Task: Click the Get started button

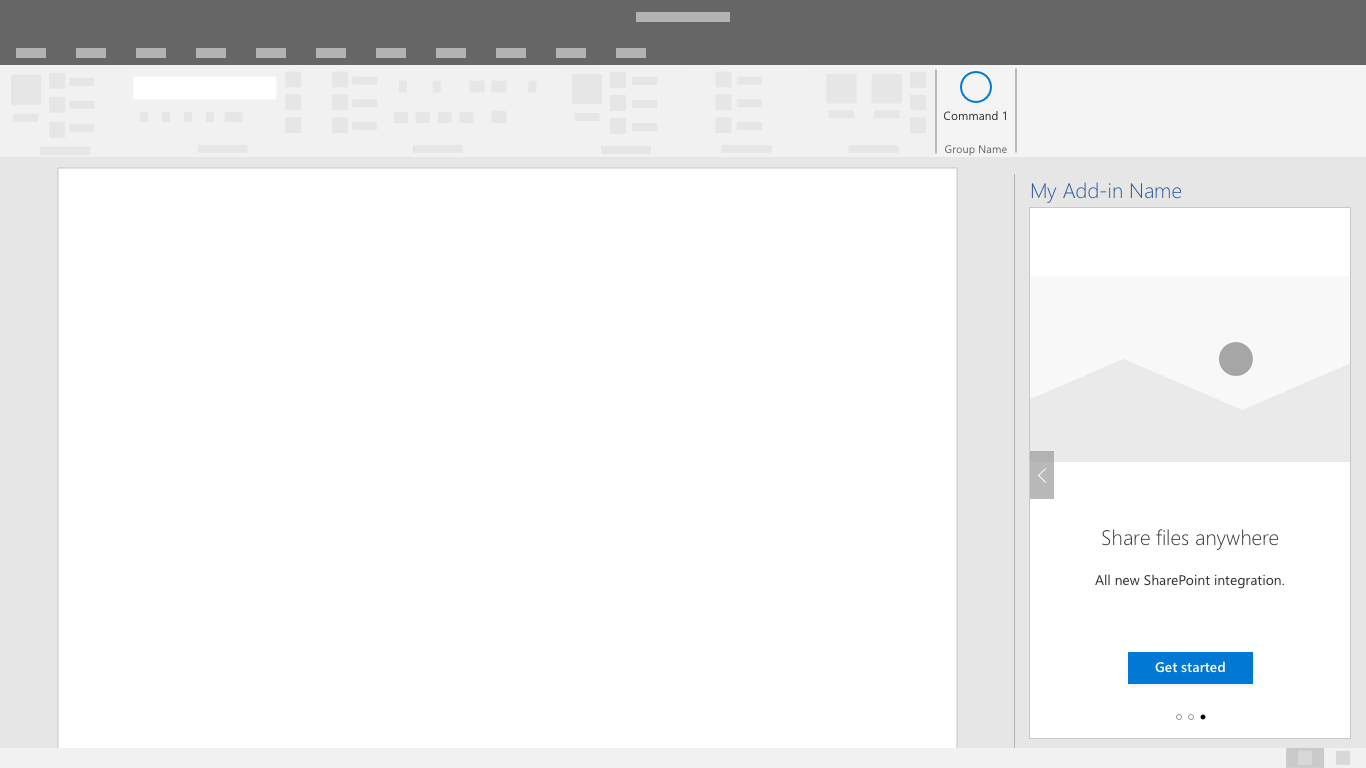Action: pos(1190,668)
